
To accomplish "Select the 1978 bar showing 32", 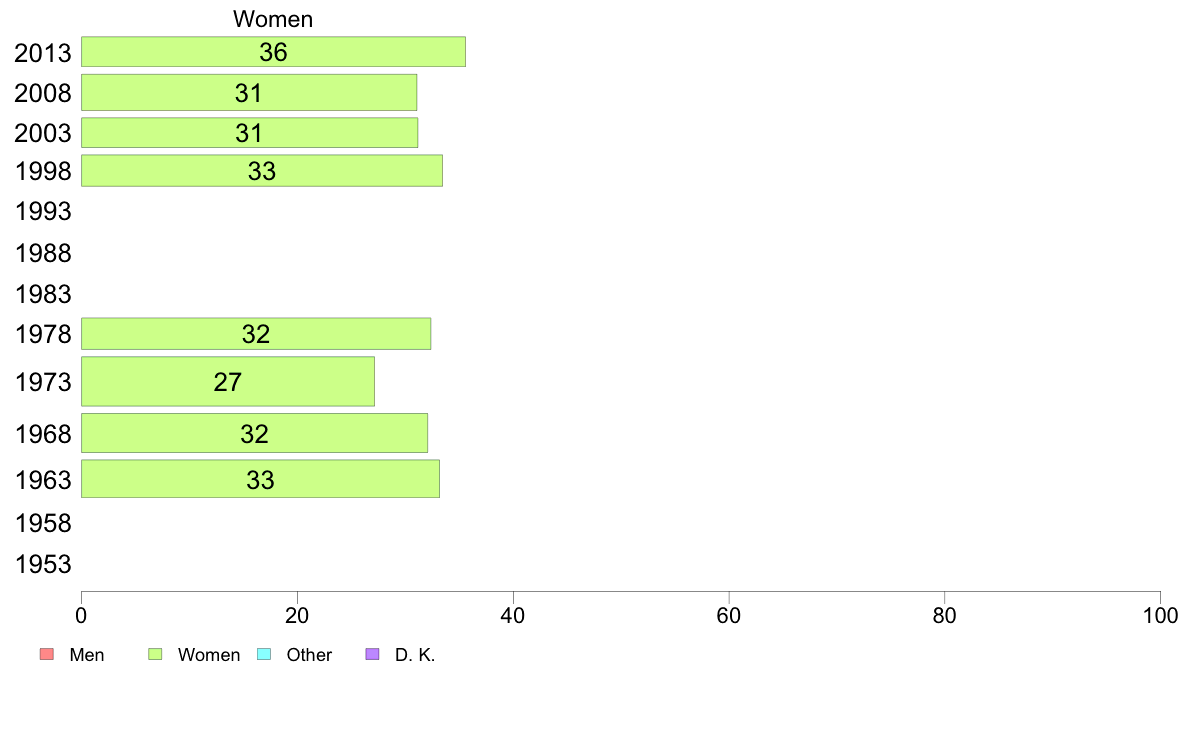I will (x=256, y=334).
